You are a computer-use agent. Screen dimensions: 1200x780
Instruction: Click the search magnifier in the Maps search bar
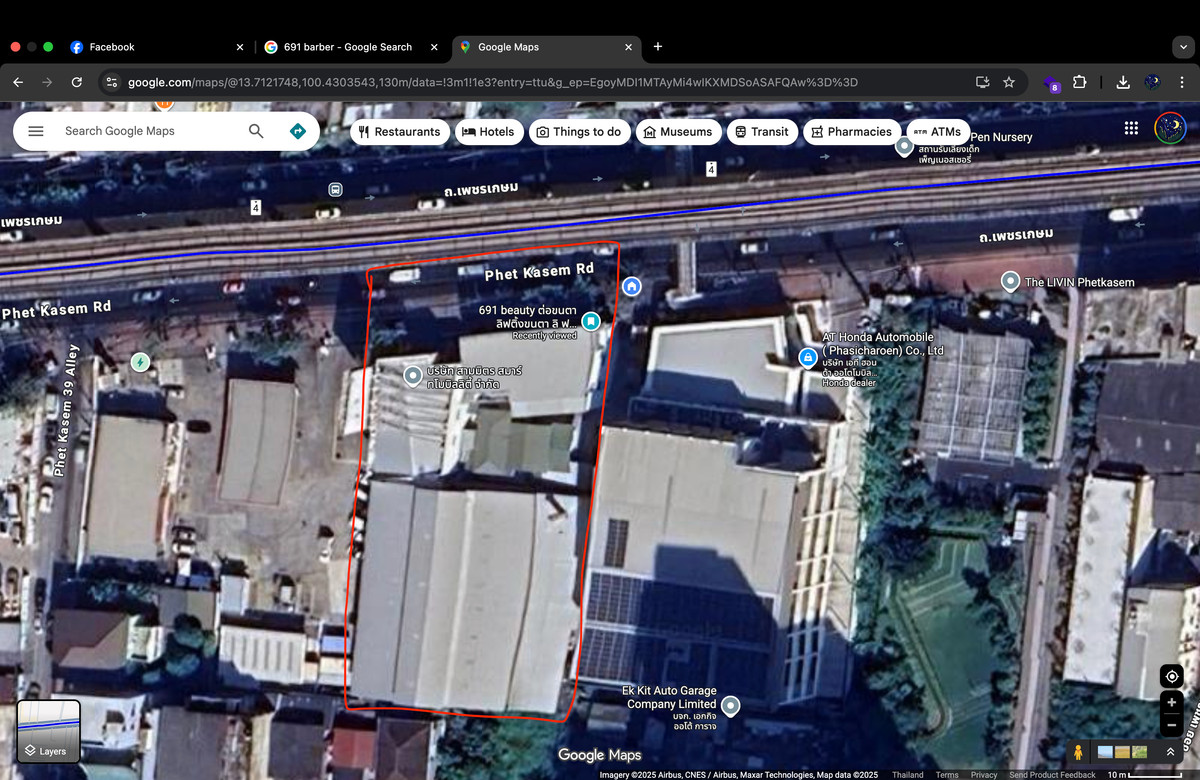[x=256, y=130]
